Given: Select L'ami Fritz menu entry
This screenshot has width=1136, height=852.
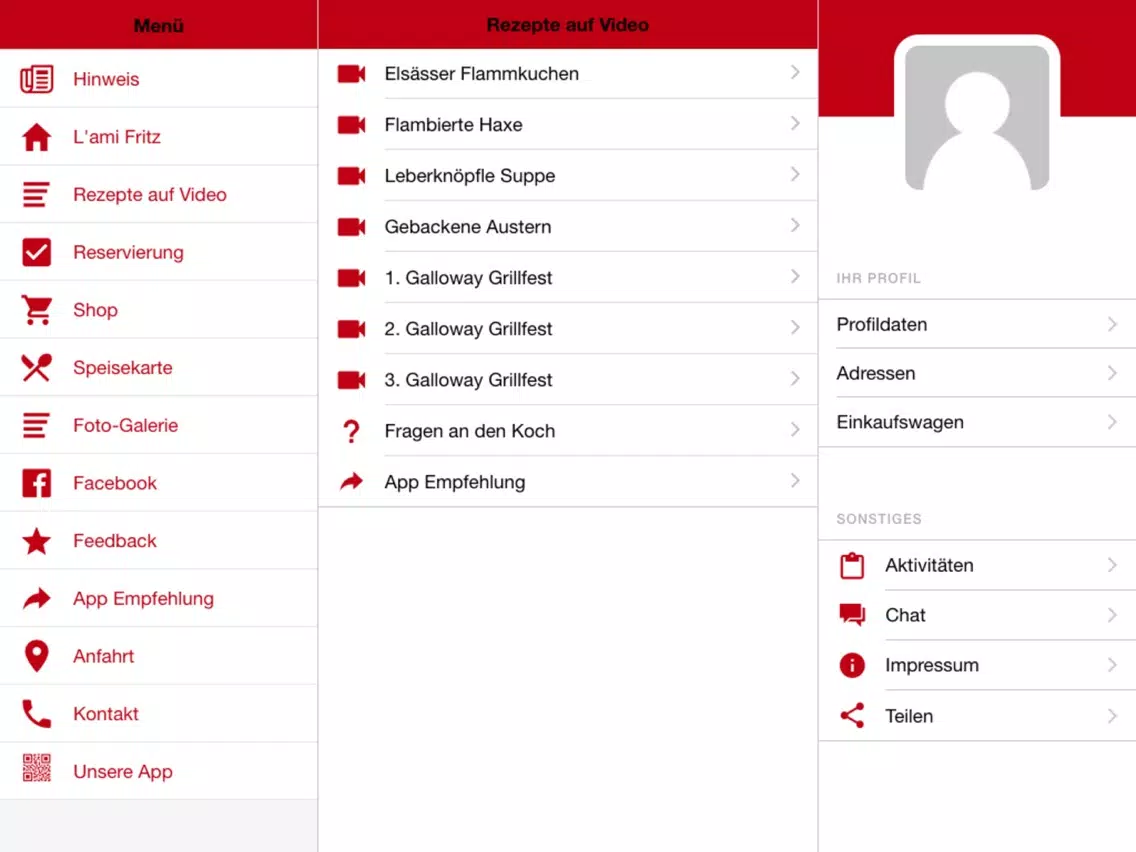Looking at the screenshot, I should pos(159,137).
